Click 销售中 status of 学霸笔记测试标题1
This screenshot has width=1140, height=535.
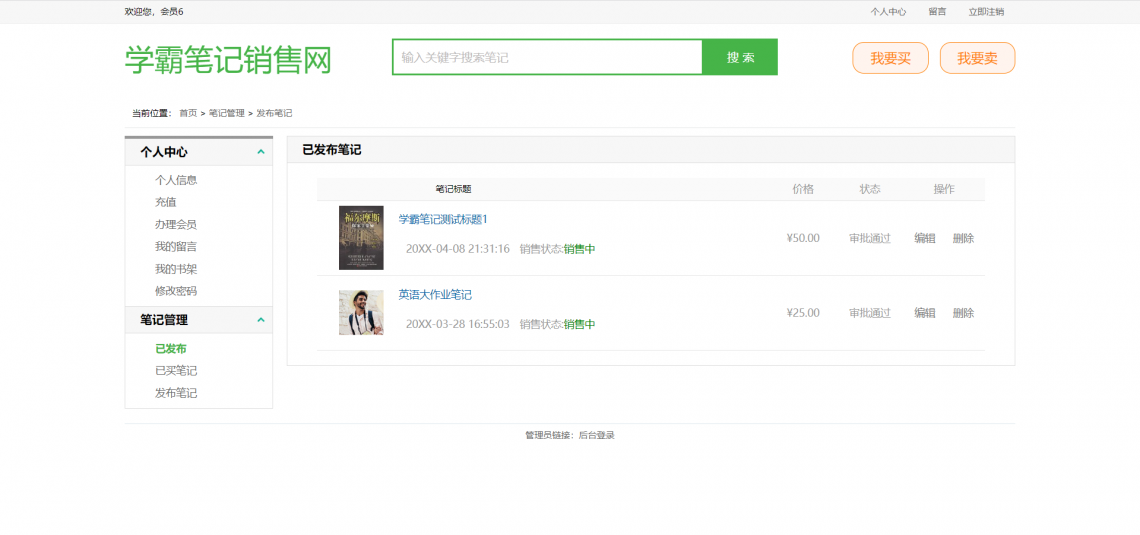point(579,249)
